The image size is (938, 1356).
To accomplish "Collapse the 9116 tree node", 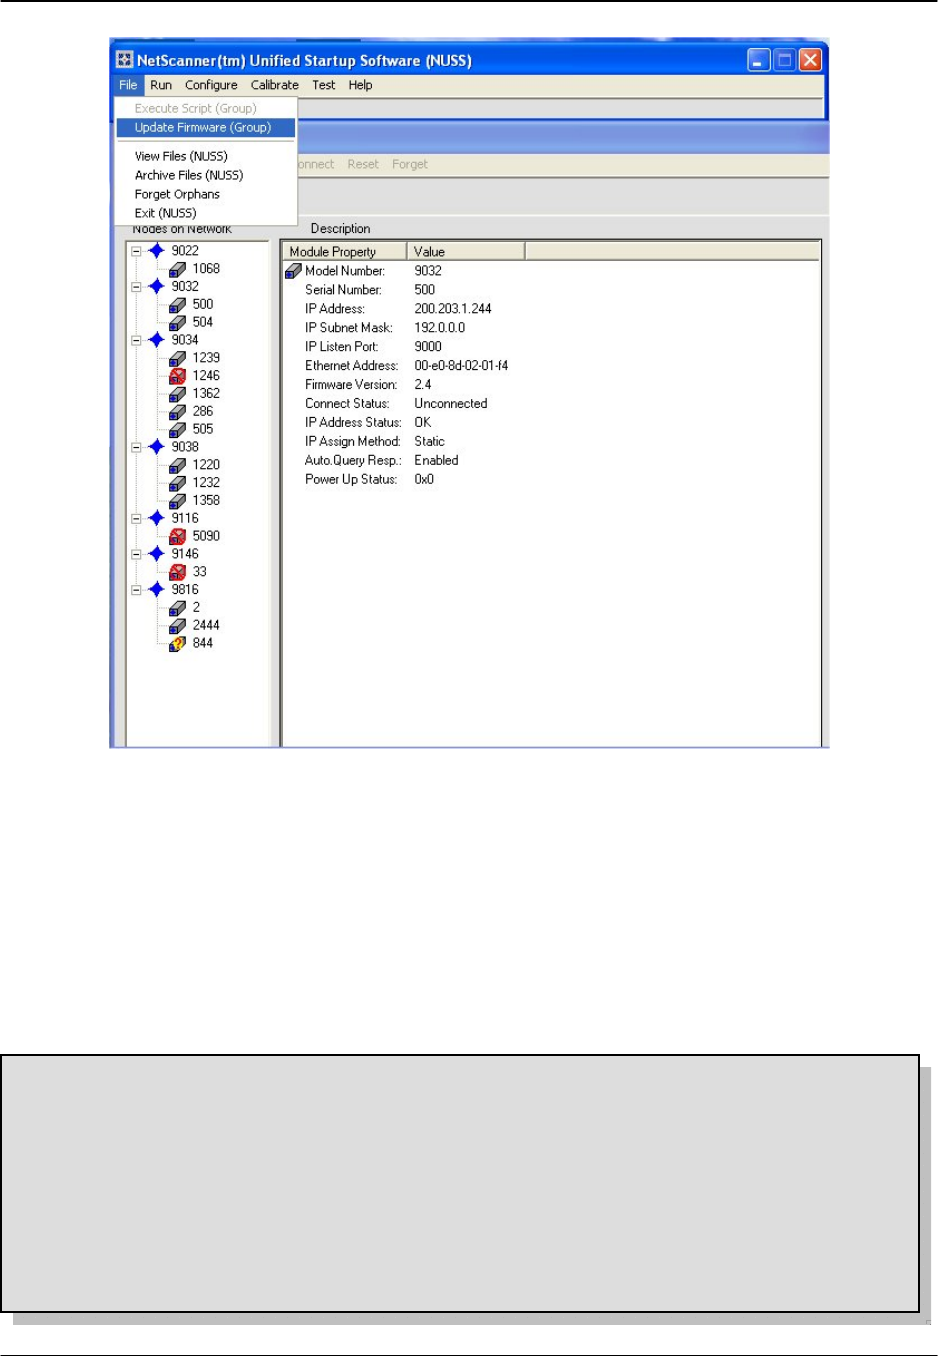I will 136,518.
